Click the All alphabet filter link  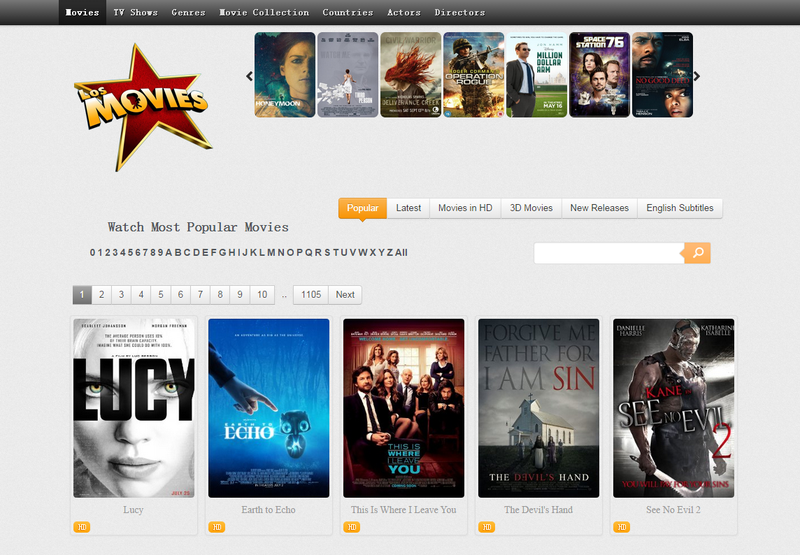click(x=401, y=253)
